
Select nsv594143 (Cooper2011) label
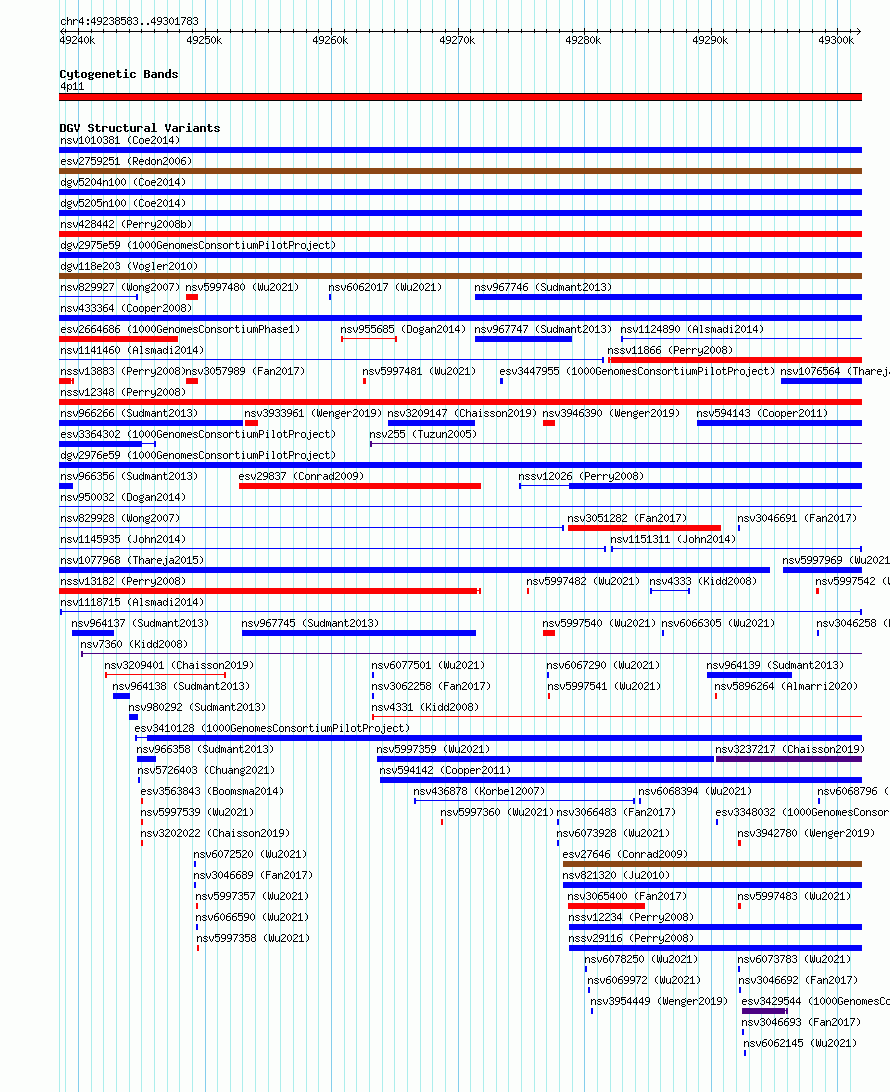pyautogui.click(x=763, y=413)
